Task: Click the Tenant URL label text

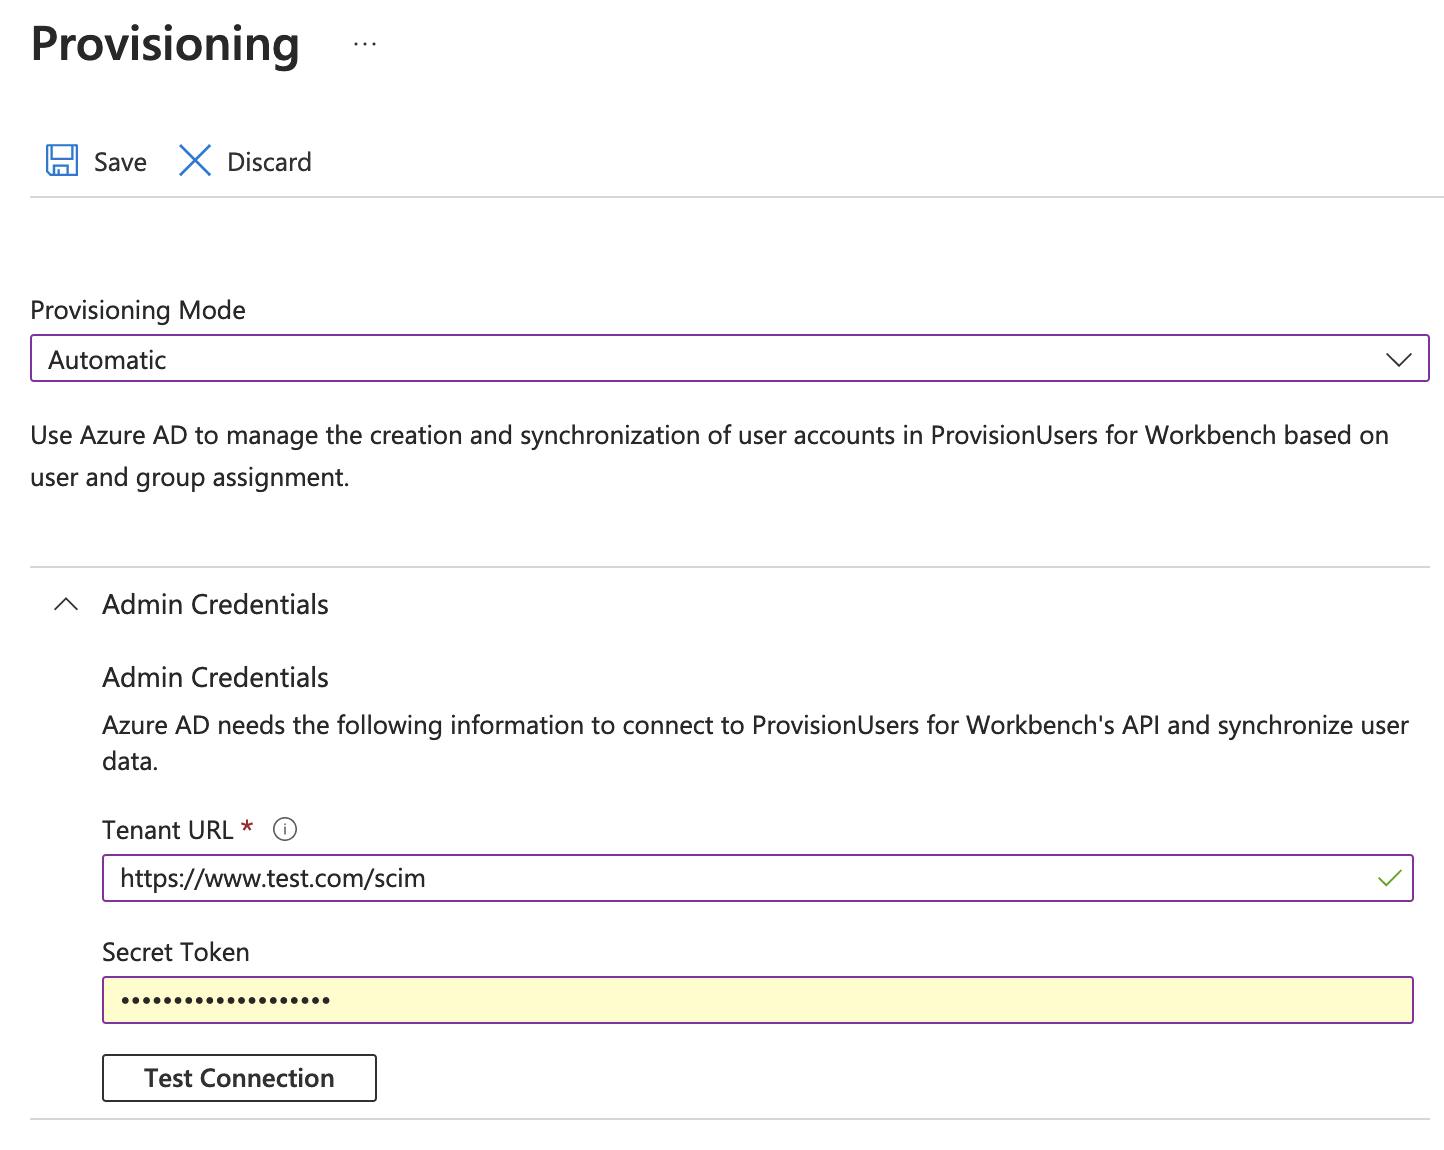Action: pyautogui.click(x=167, y=830)
